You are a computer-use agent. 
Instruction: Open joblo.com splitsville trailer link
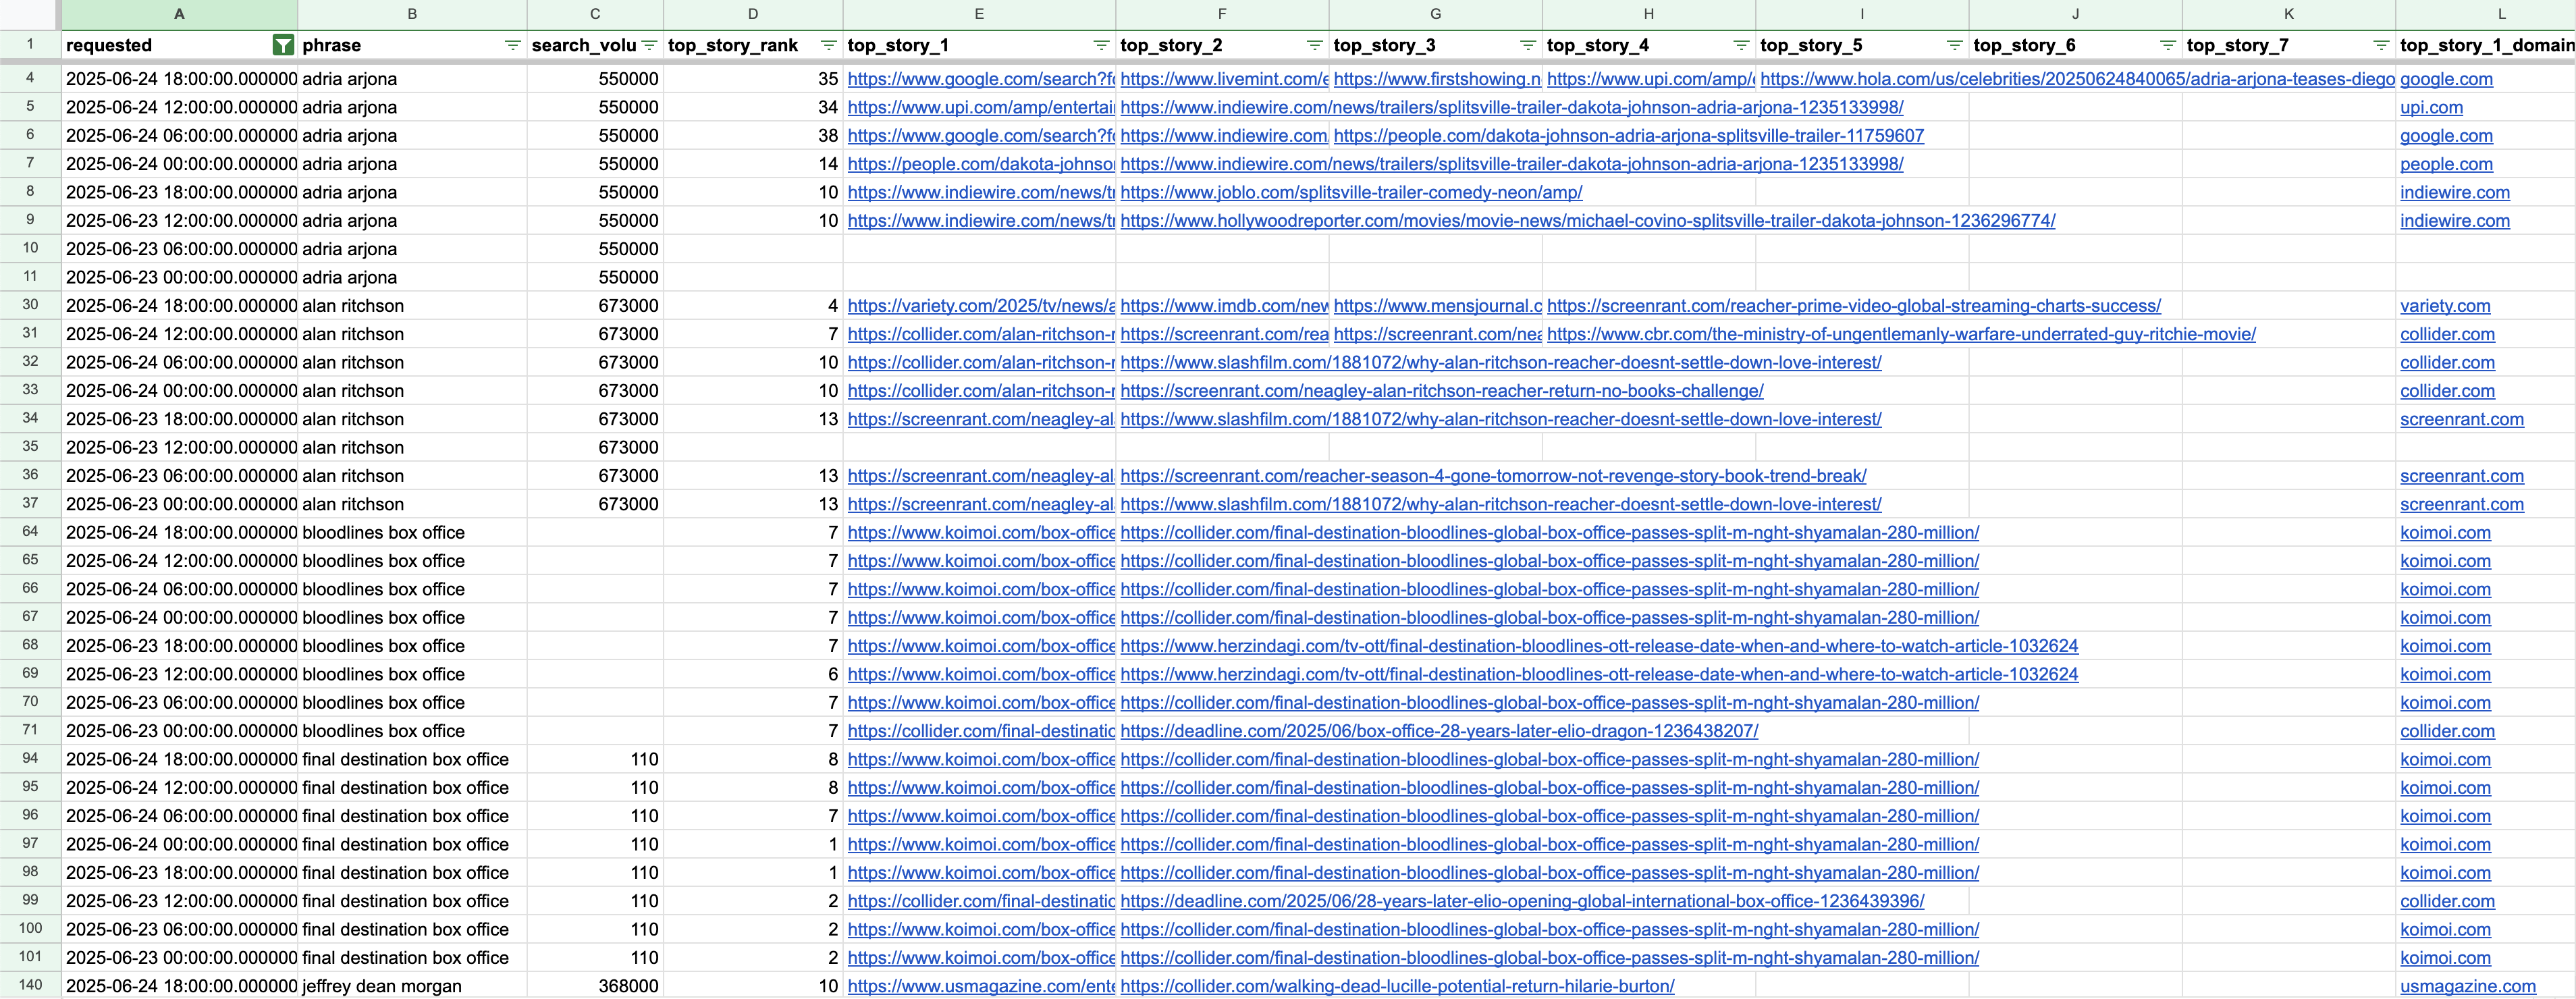(x=1351, y=193)
